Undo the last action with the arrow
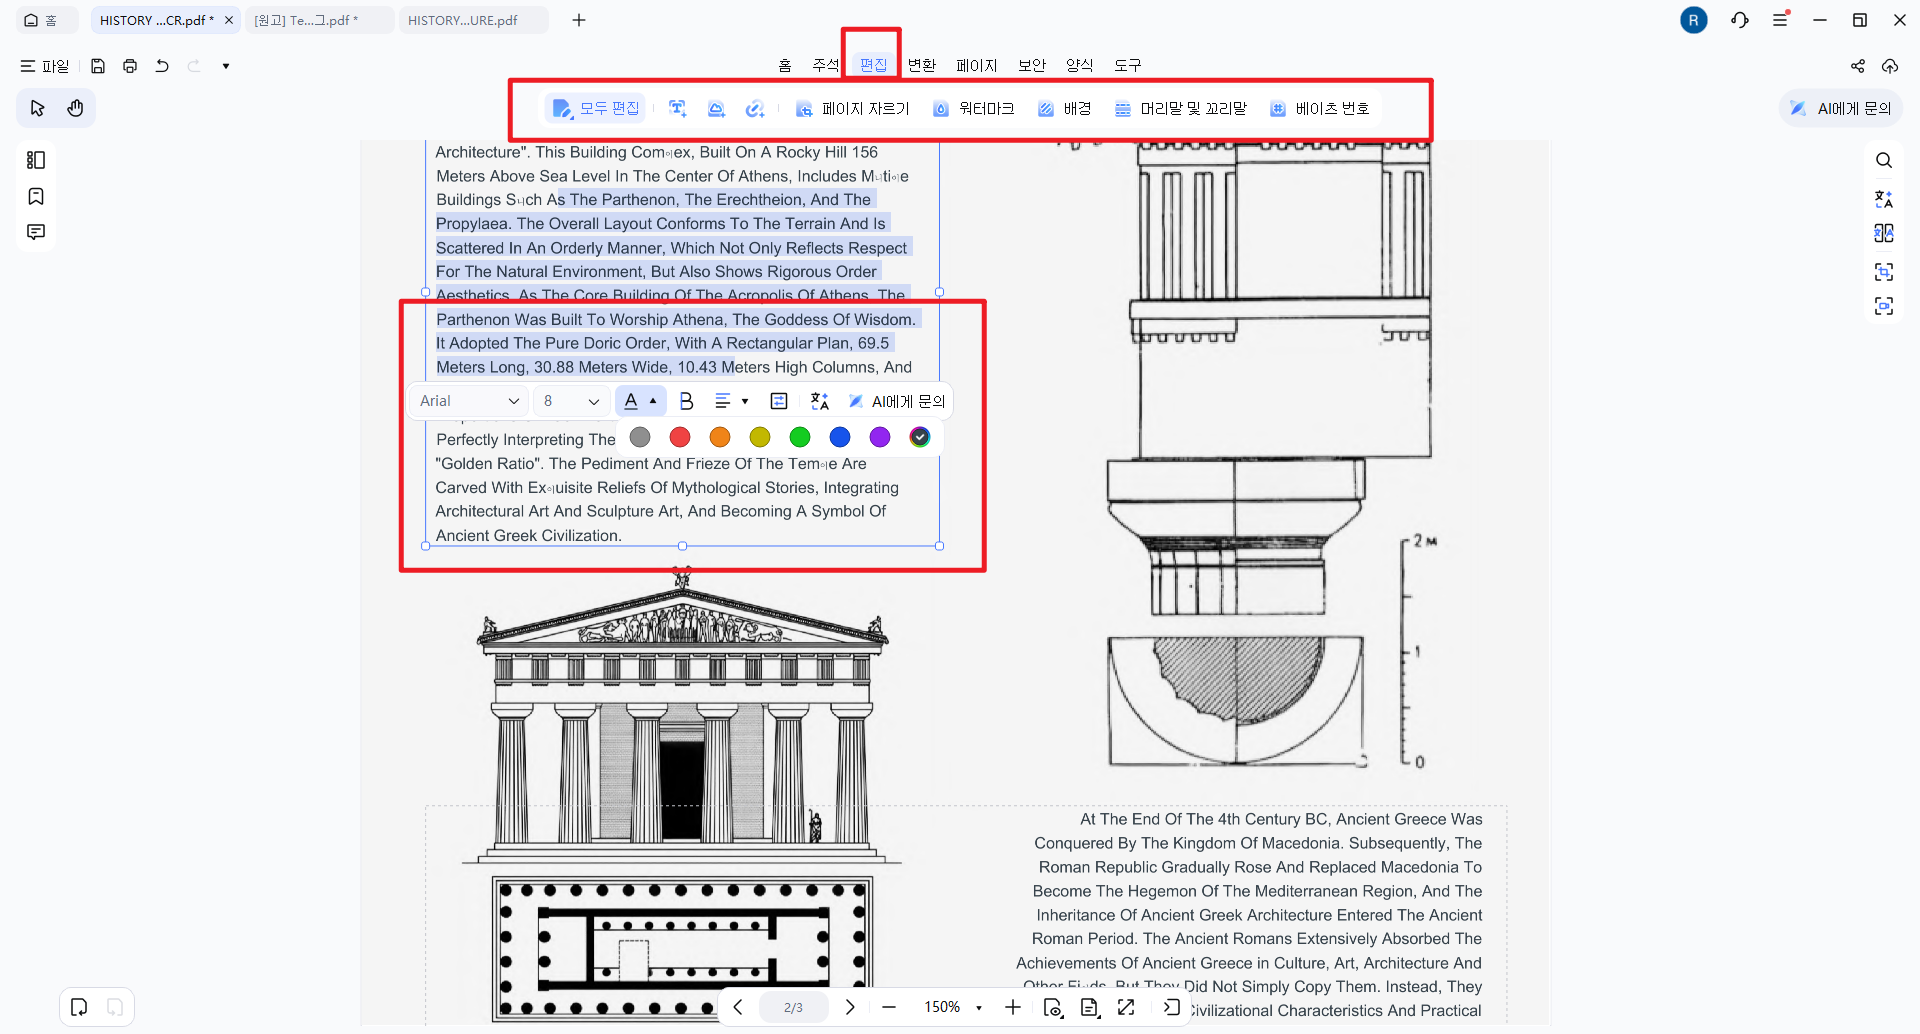Screen dimensions: 1920x1034 pyautogui.click(x=162, y=66)
